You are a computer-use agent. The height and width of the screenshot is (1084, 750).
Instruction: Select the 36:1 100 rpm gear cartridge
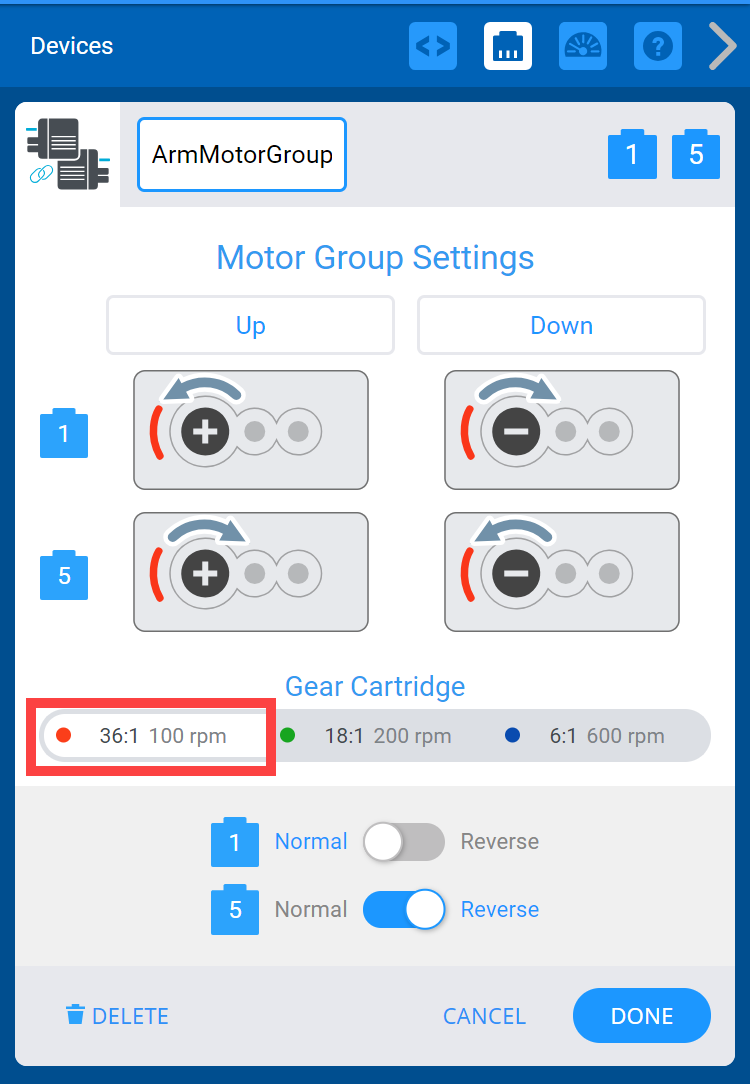tap(152, 737)
